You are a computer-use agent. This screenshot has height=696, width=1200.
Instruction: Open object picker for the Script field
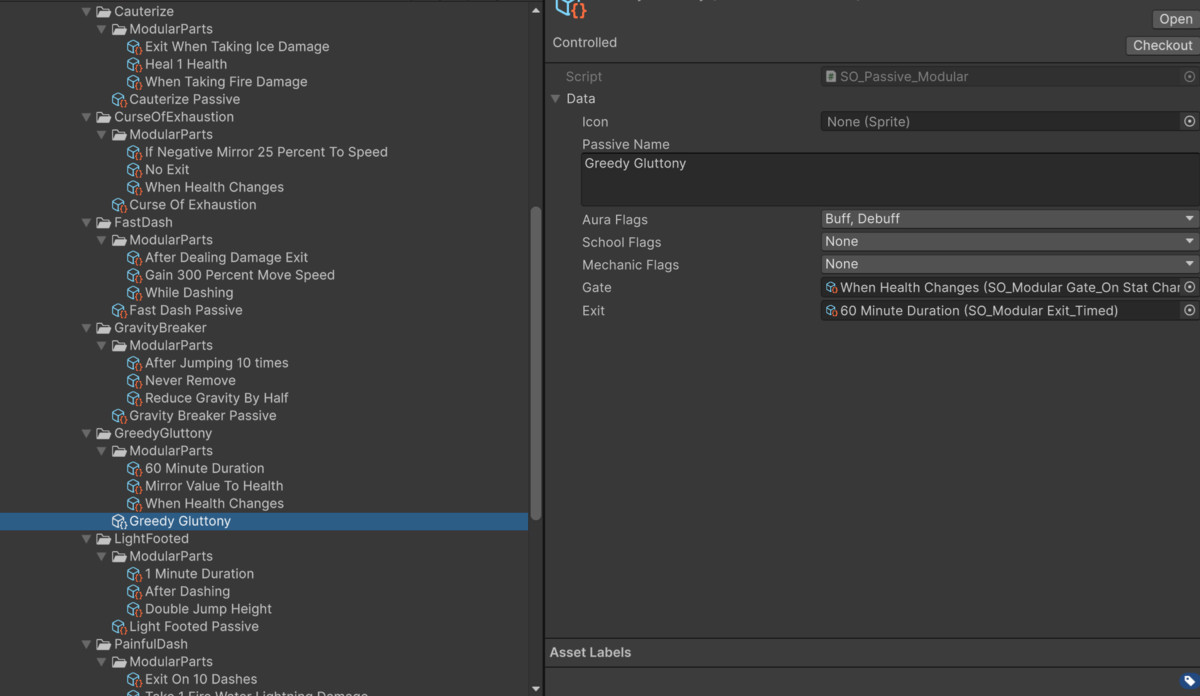[1189, 76]
